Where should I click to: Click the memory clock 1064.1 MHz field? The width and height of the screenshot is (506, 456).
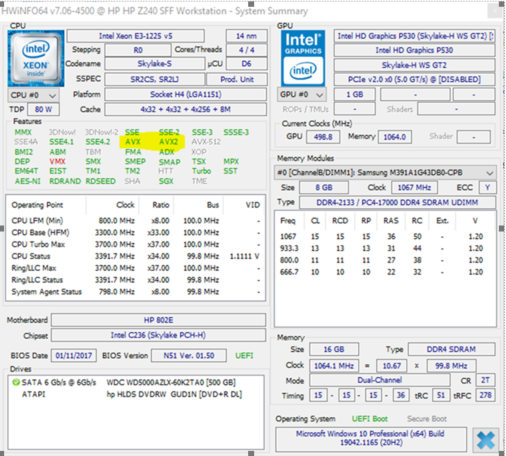pyautogui.click(x=334, y=366)
